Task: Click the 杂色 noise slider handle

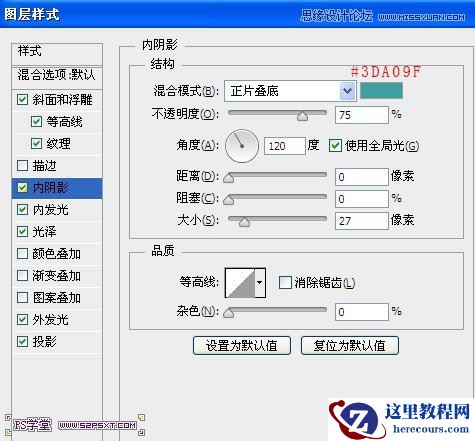Action: tap(228, 313)
